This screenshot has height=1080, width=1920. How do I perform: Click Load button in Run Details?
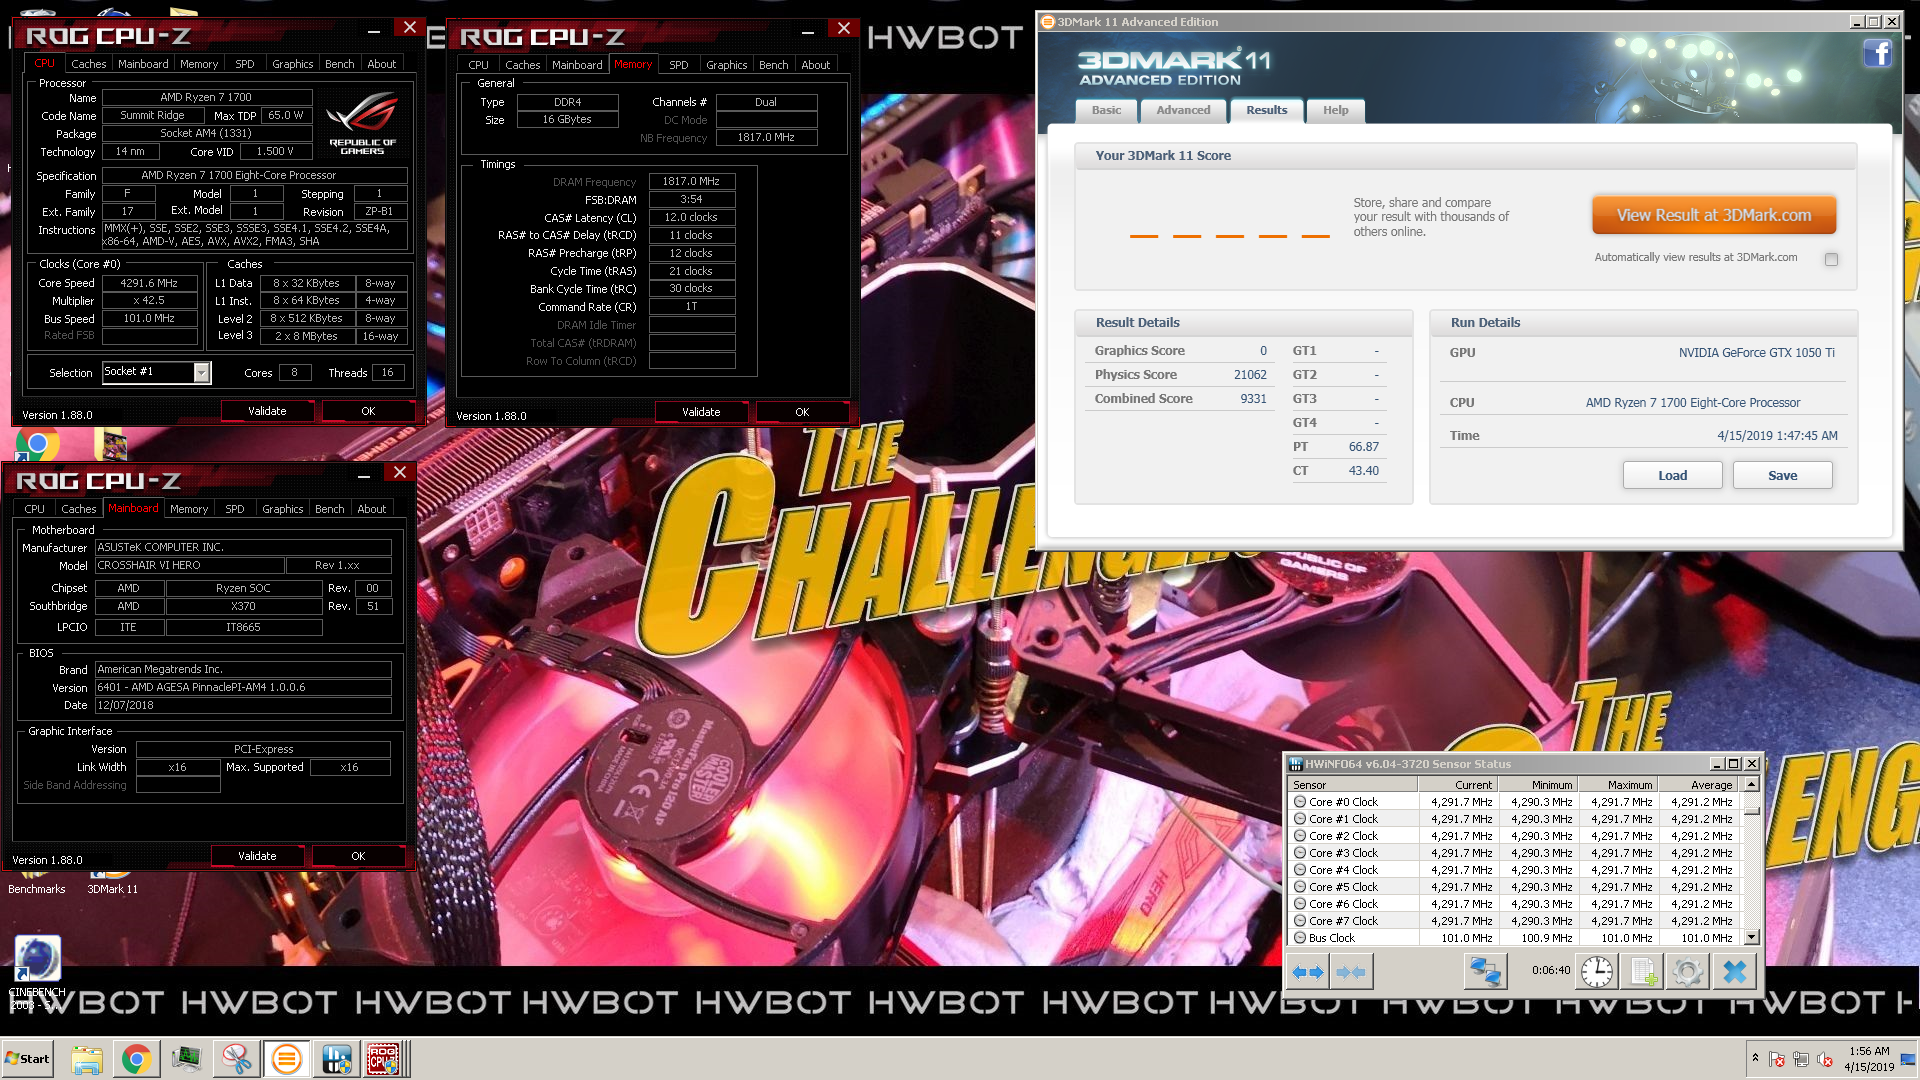(x=1673, y=475)
